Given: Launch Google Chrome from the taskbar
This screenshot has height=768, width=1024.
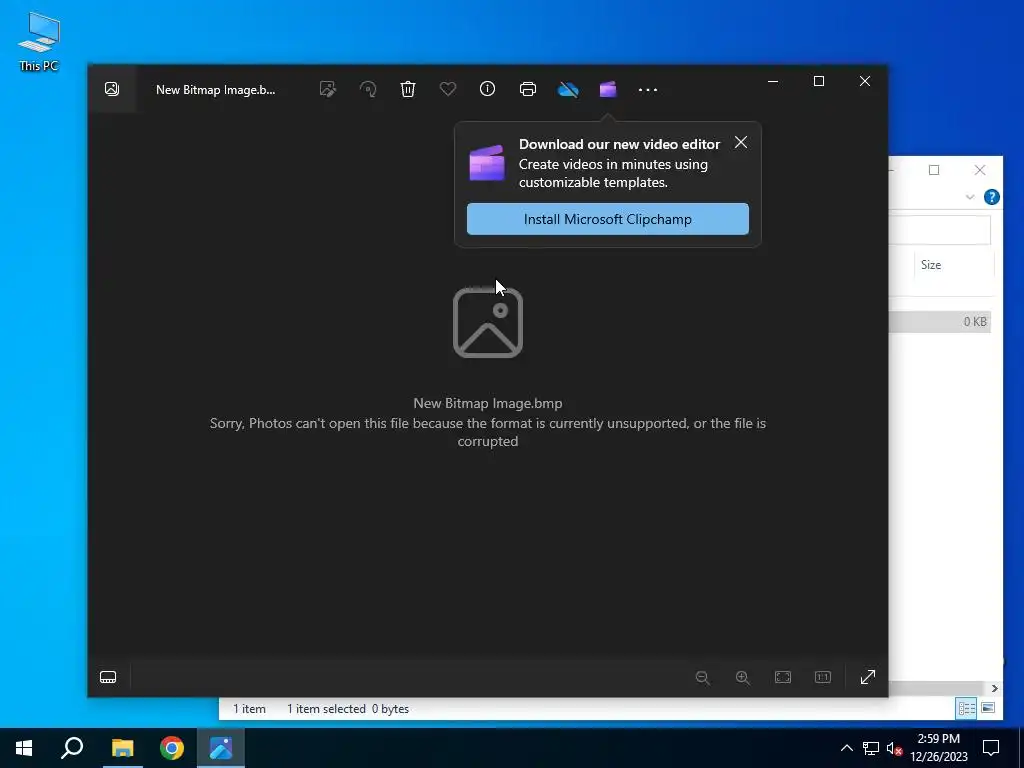Looking at the screenshot, I should tap(172, 748).
